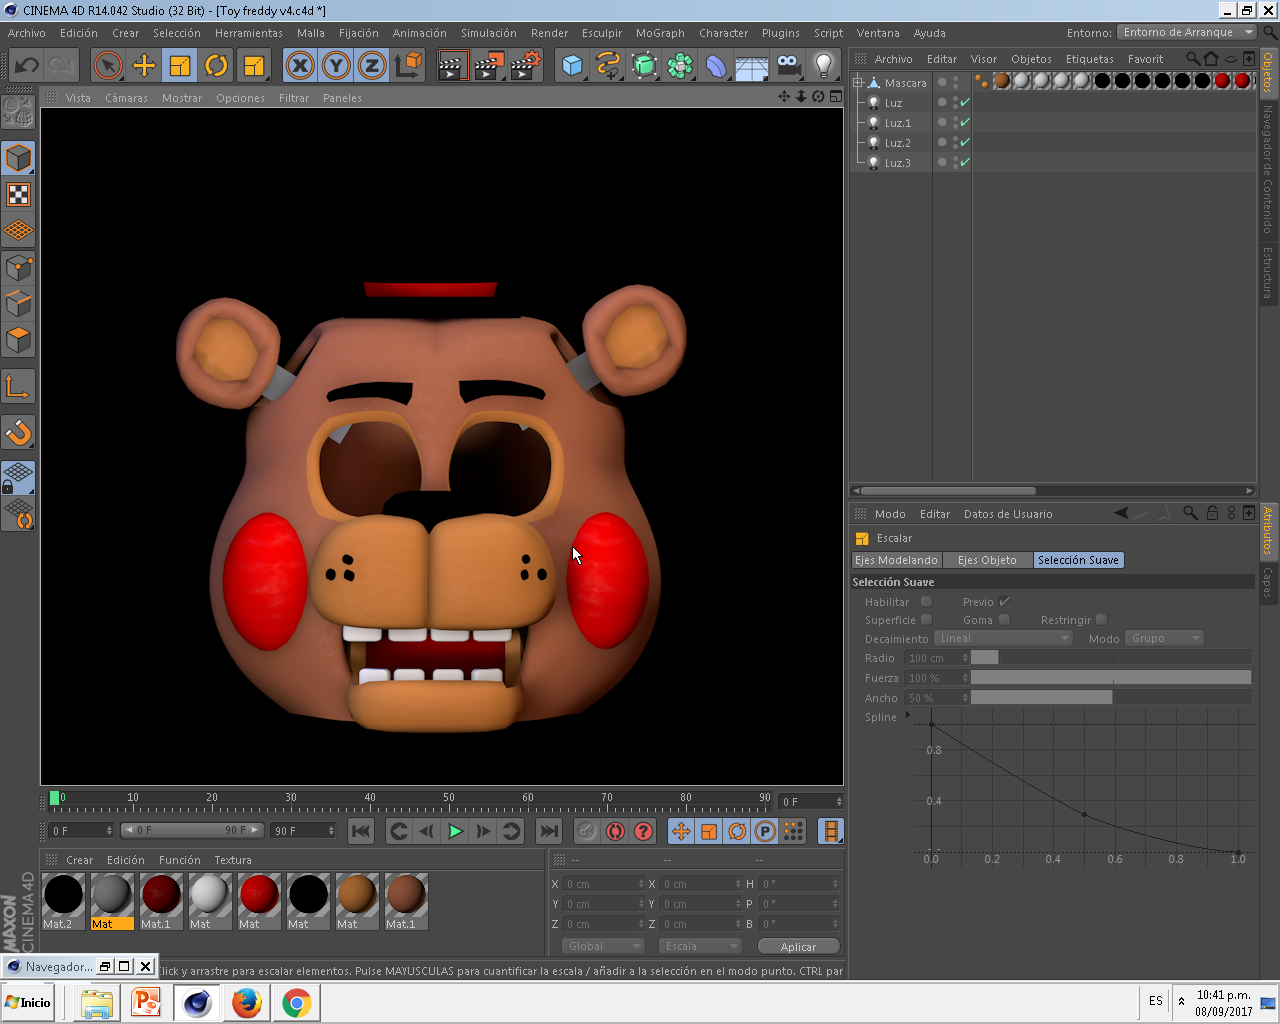
Task: Open the MoGraph menu
Action: (x=660, y=33)
